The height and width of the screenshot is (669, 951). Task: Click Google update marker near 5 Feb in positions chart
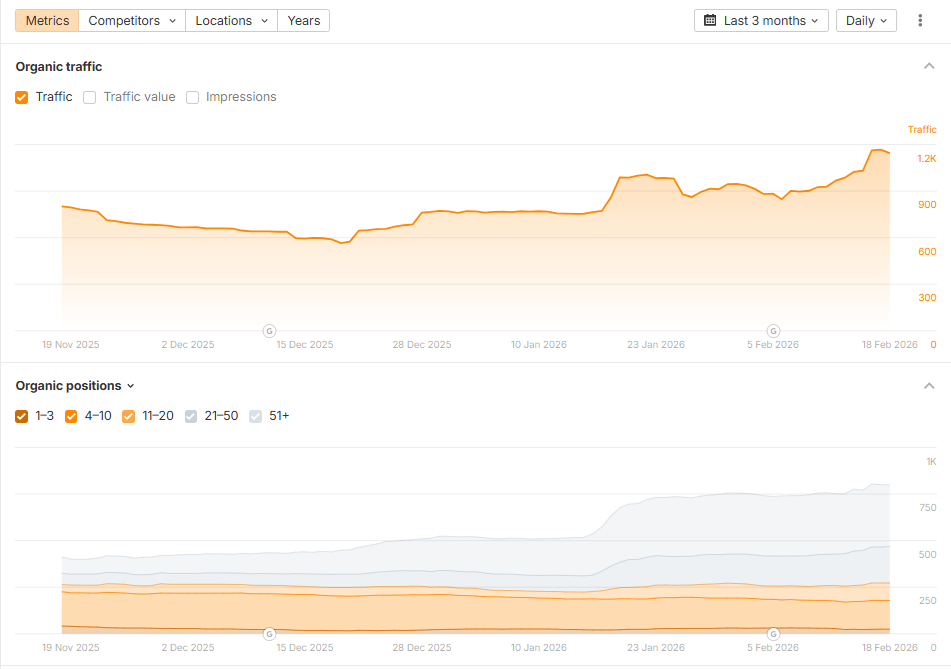point(773,634)
